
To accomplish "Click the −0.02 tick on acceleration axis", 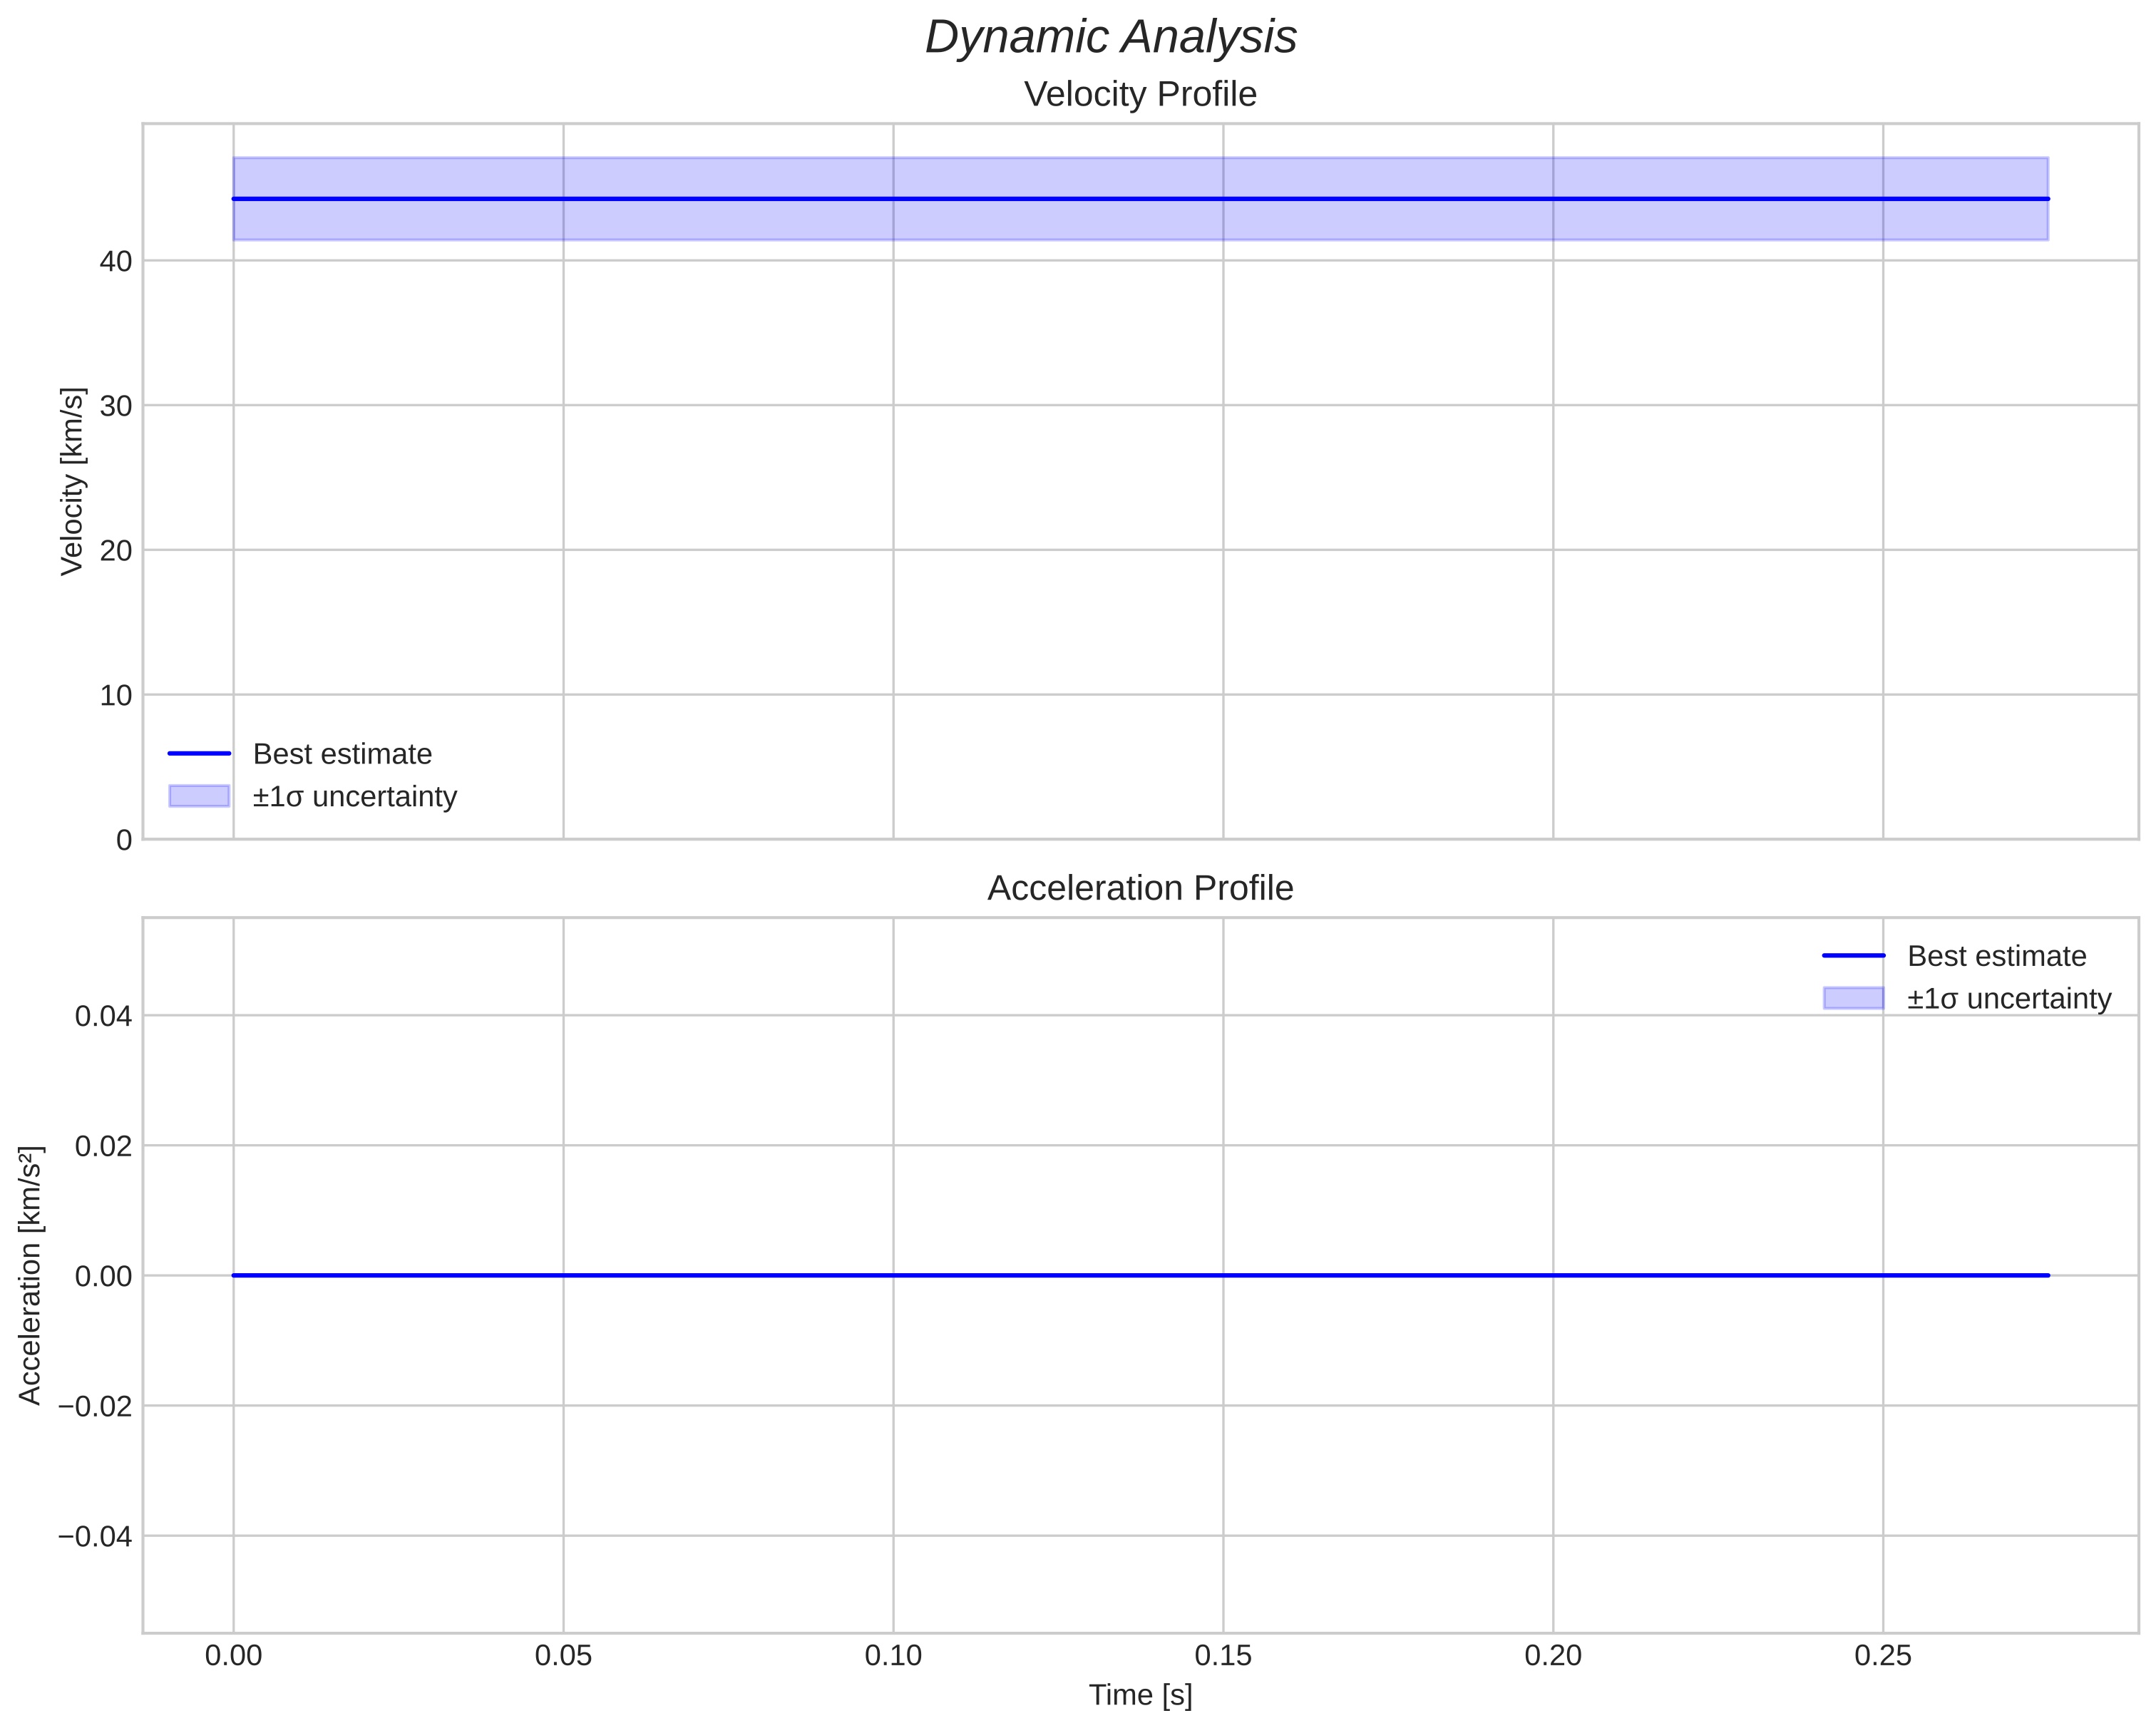I will coord(95,1406).
